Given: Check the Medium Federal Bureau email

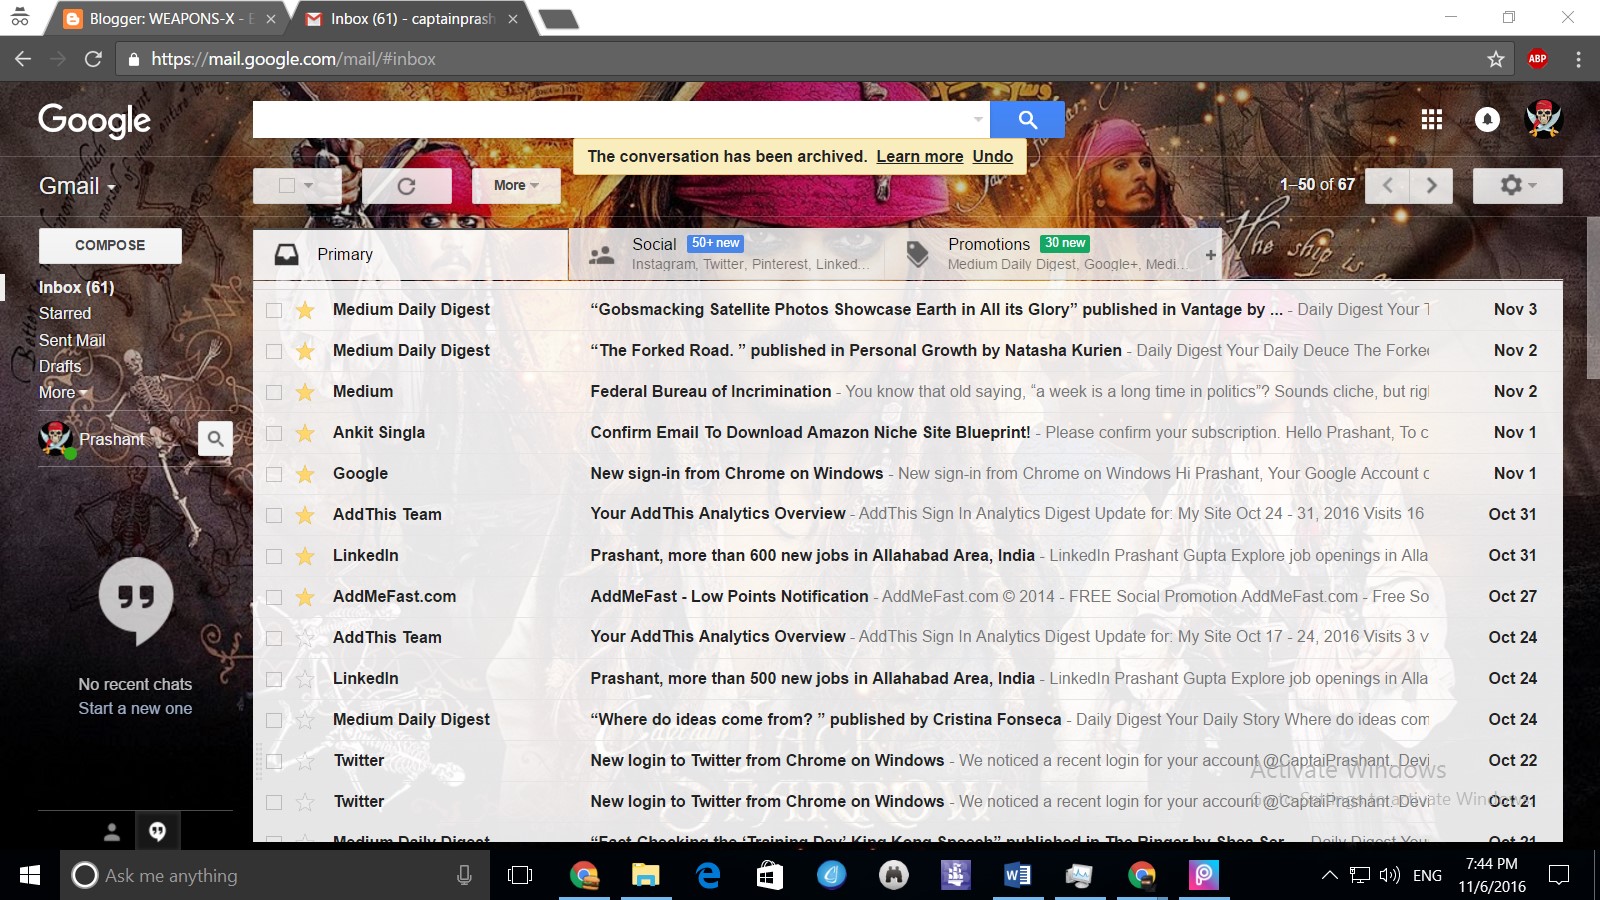Looking at the screenshot, I should pyautogui.click(x=274, y=392).
